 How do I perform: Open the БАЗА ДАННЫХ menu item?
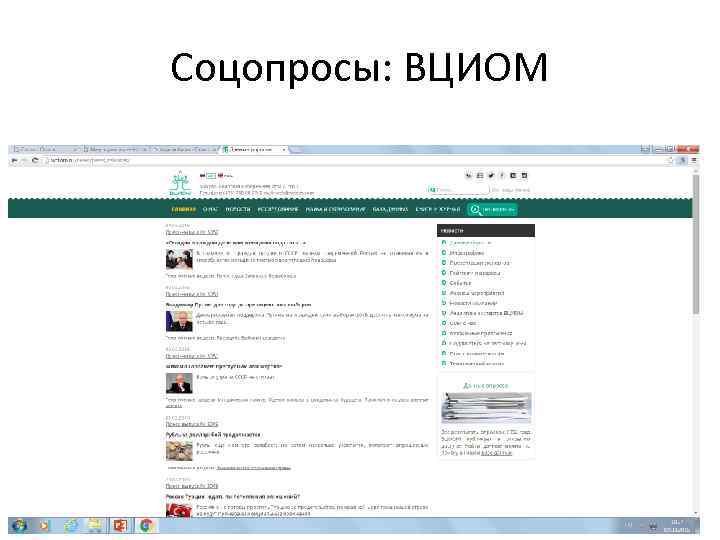click(x=390, y=209)
